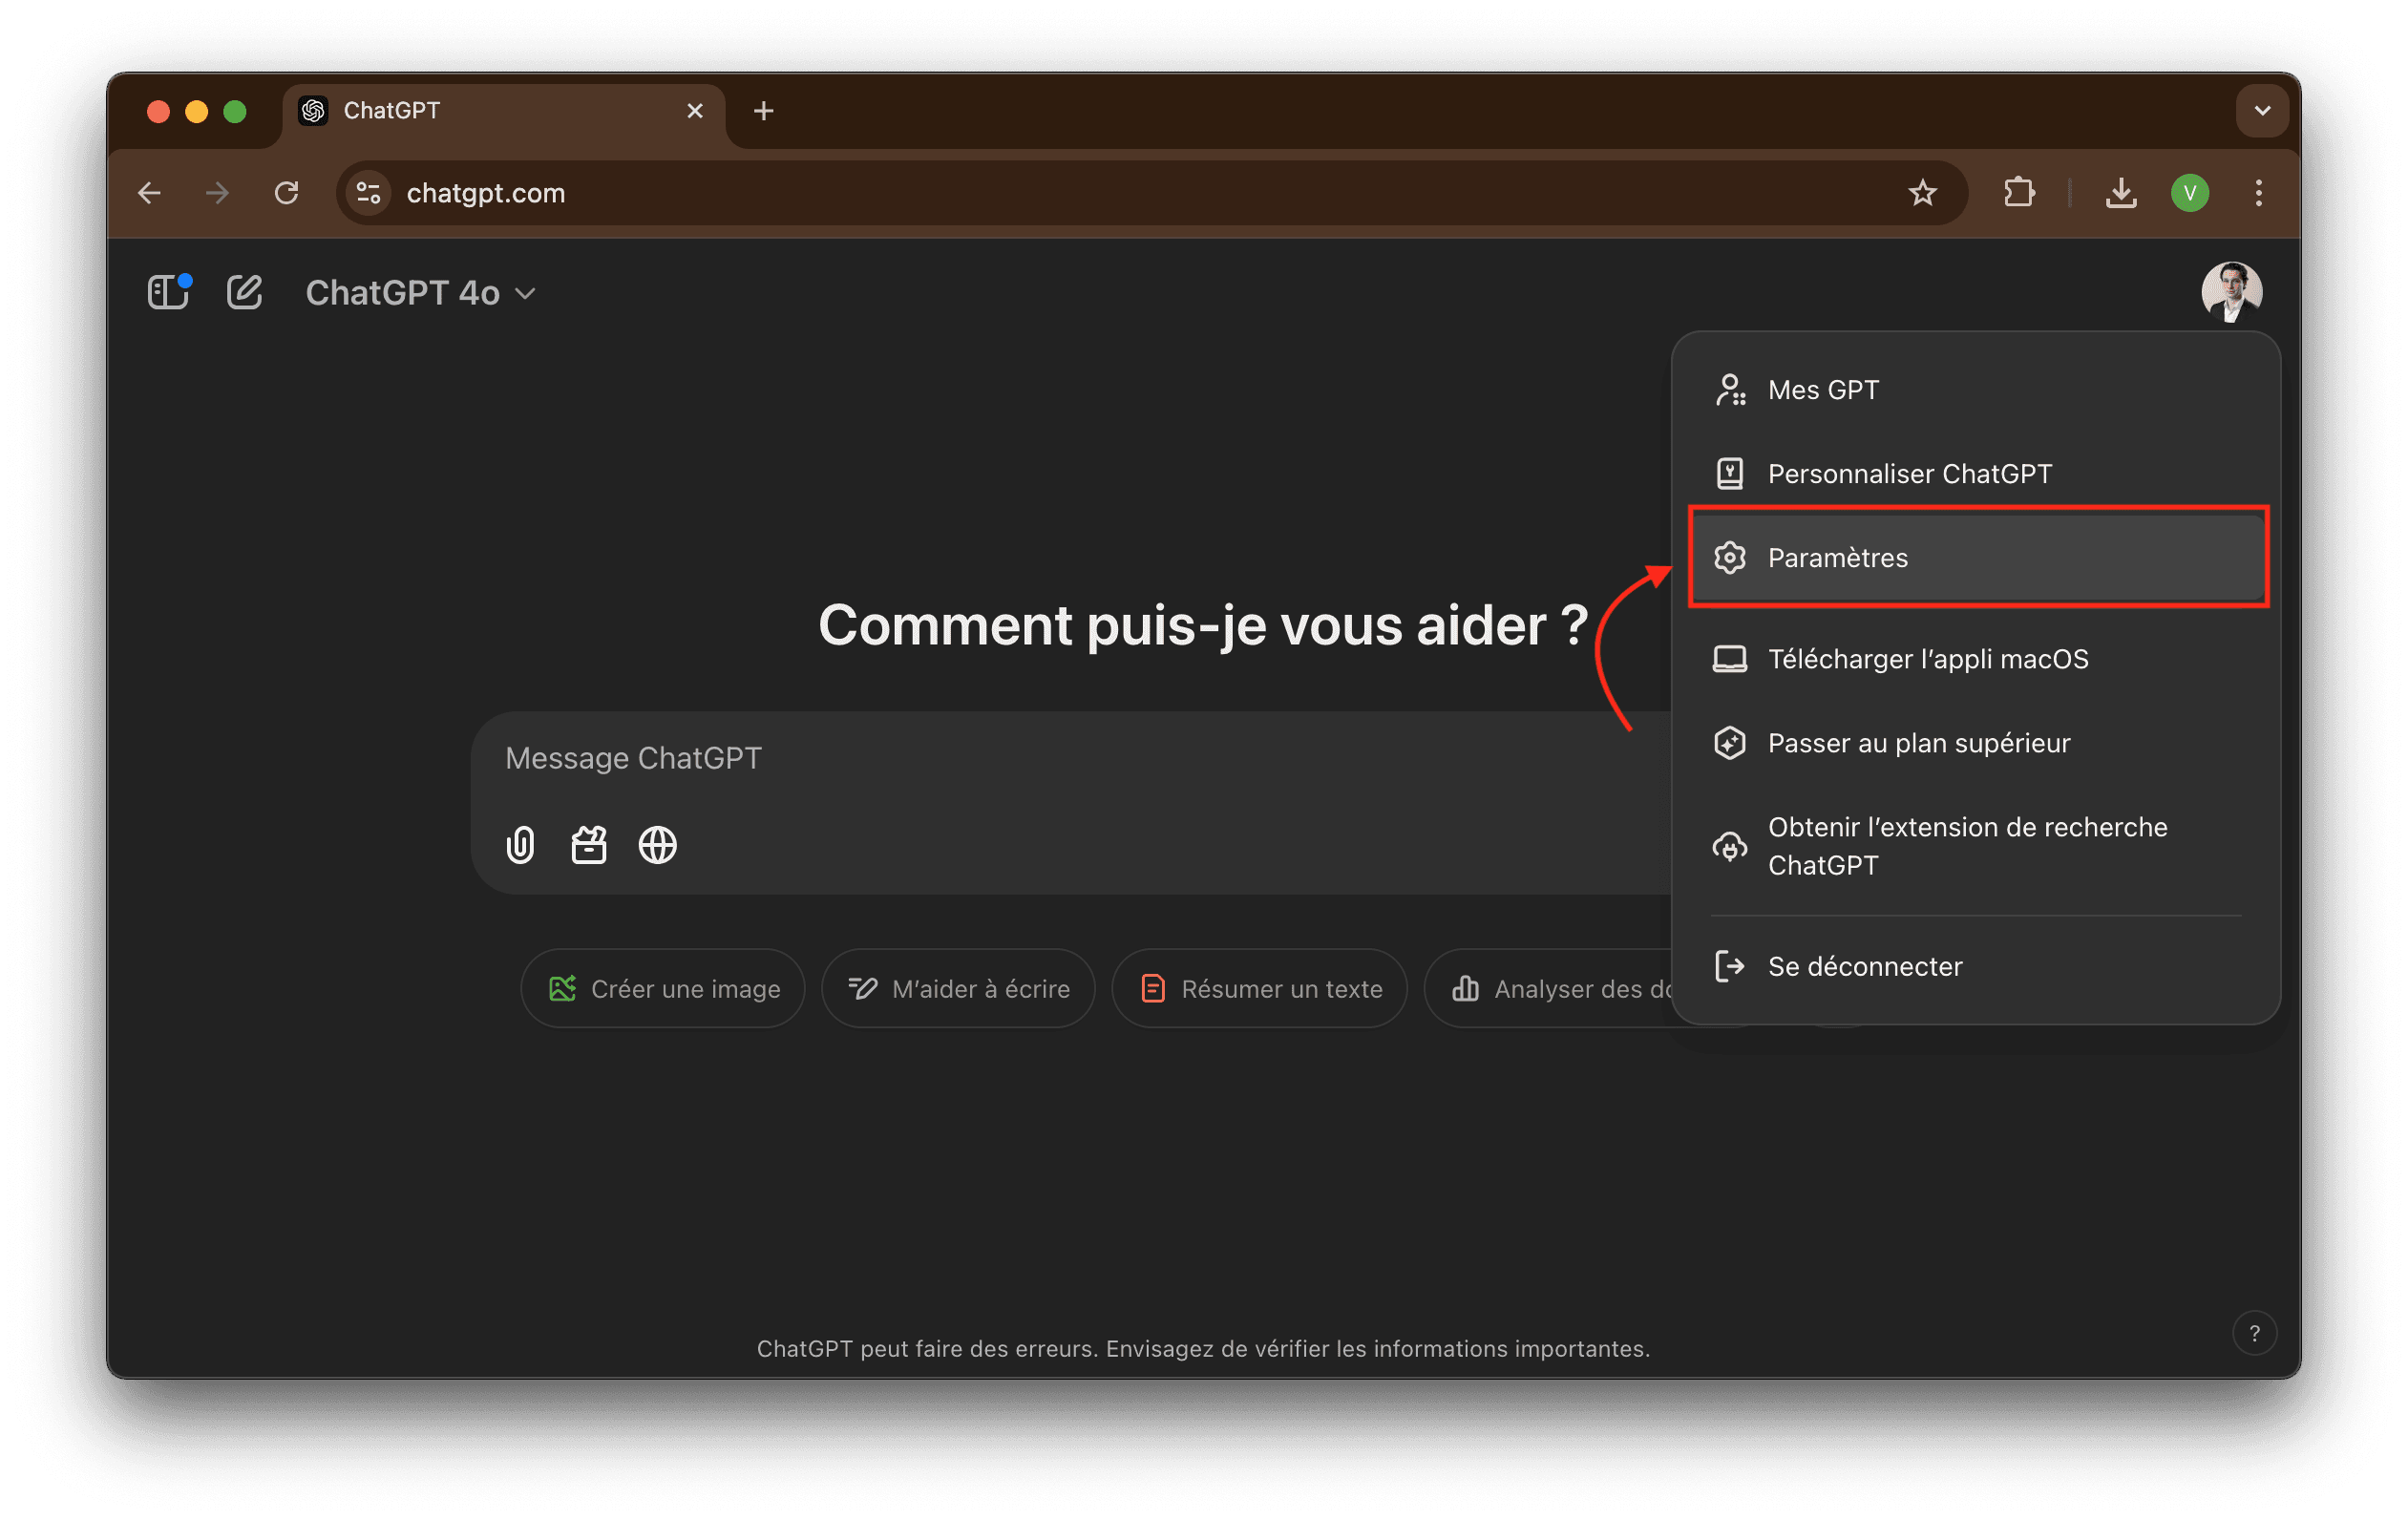Bookmark page with the star icon
2408x1520 pixels.
1922,193
